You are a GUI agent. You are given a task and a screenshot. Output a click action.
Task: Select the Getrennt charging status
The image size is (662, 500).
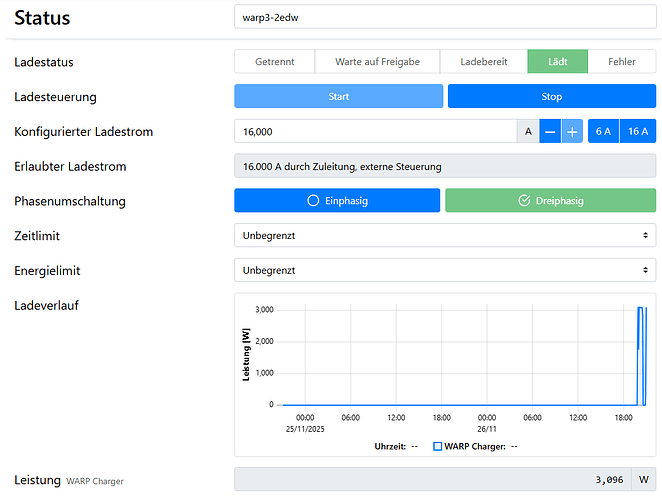coord(274,62)
